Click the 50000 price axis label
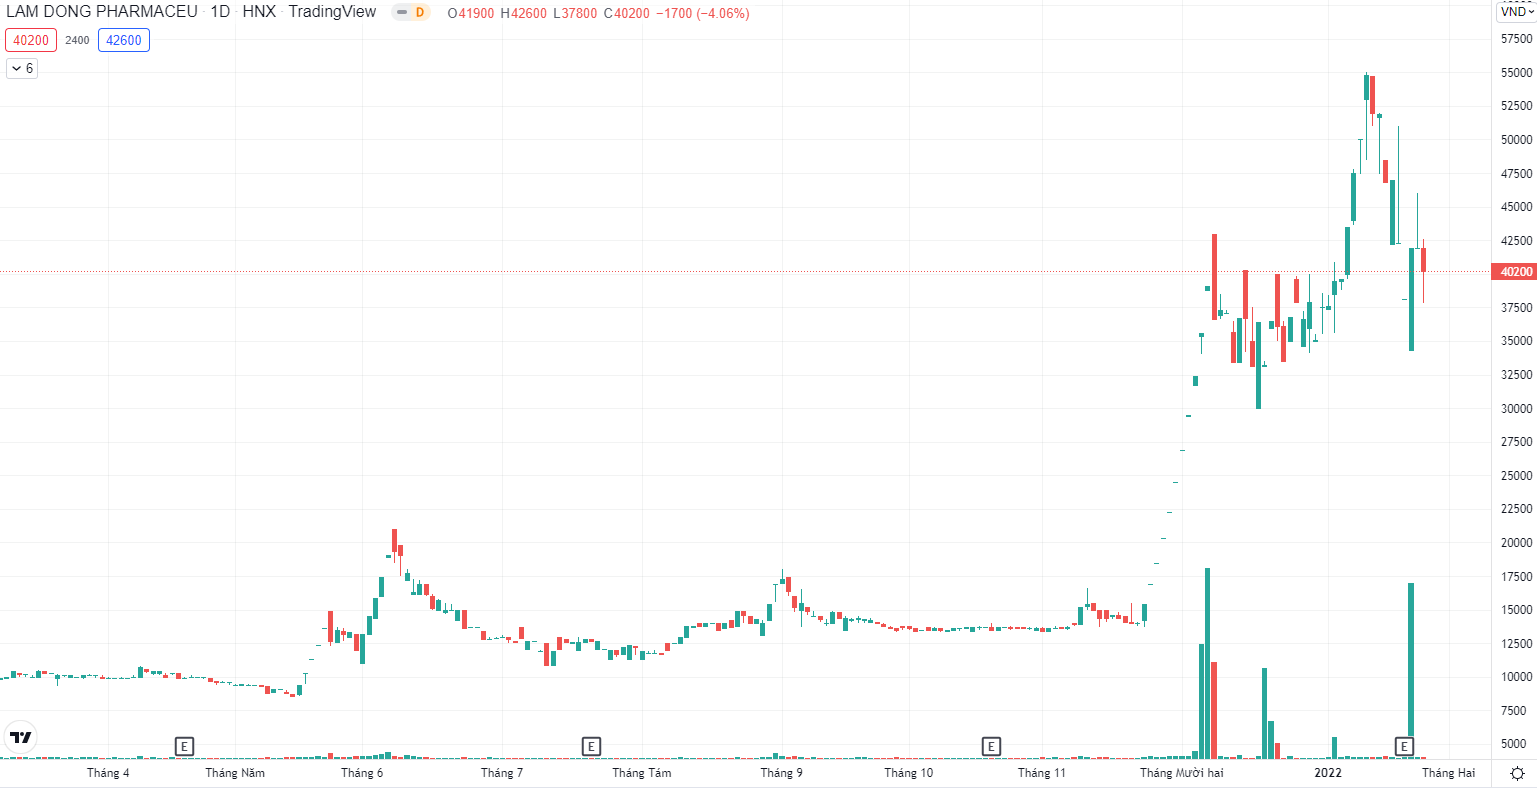Image resolution: width=1537 pixels, height=789 pixels. (x=1516, y=140)
